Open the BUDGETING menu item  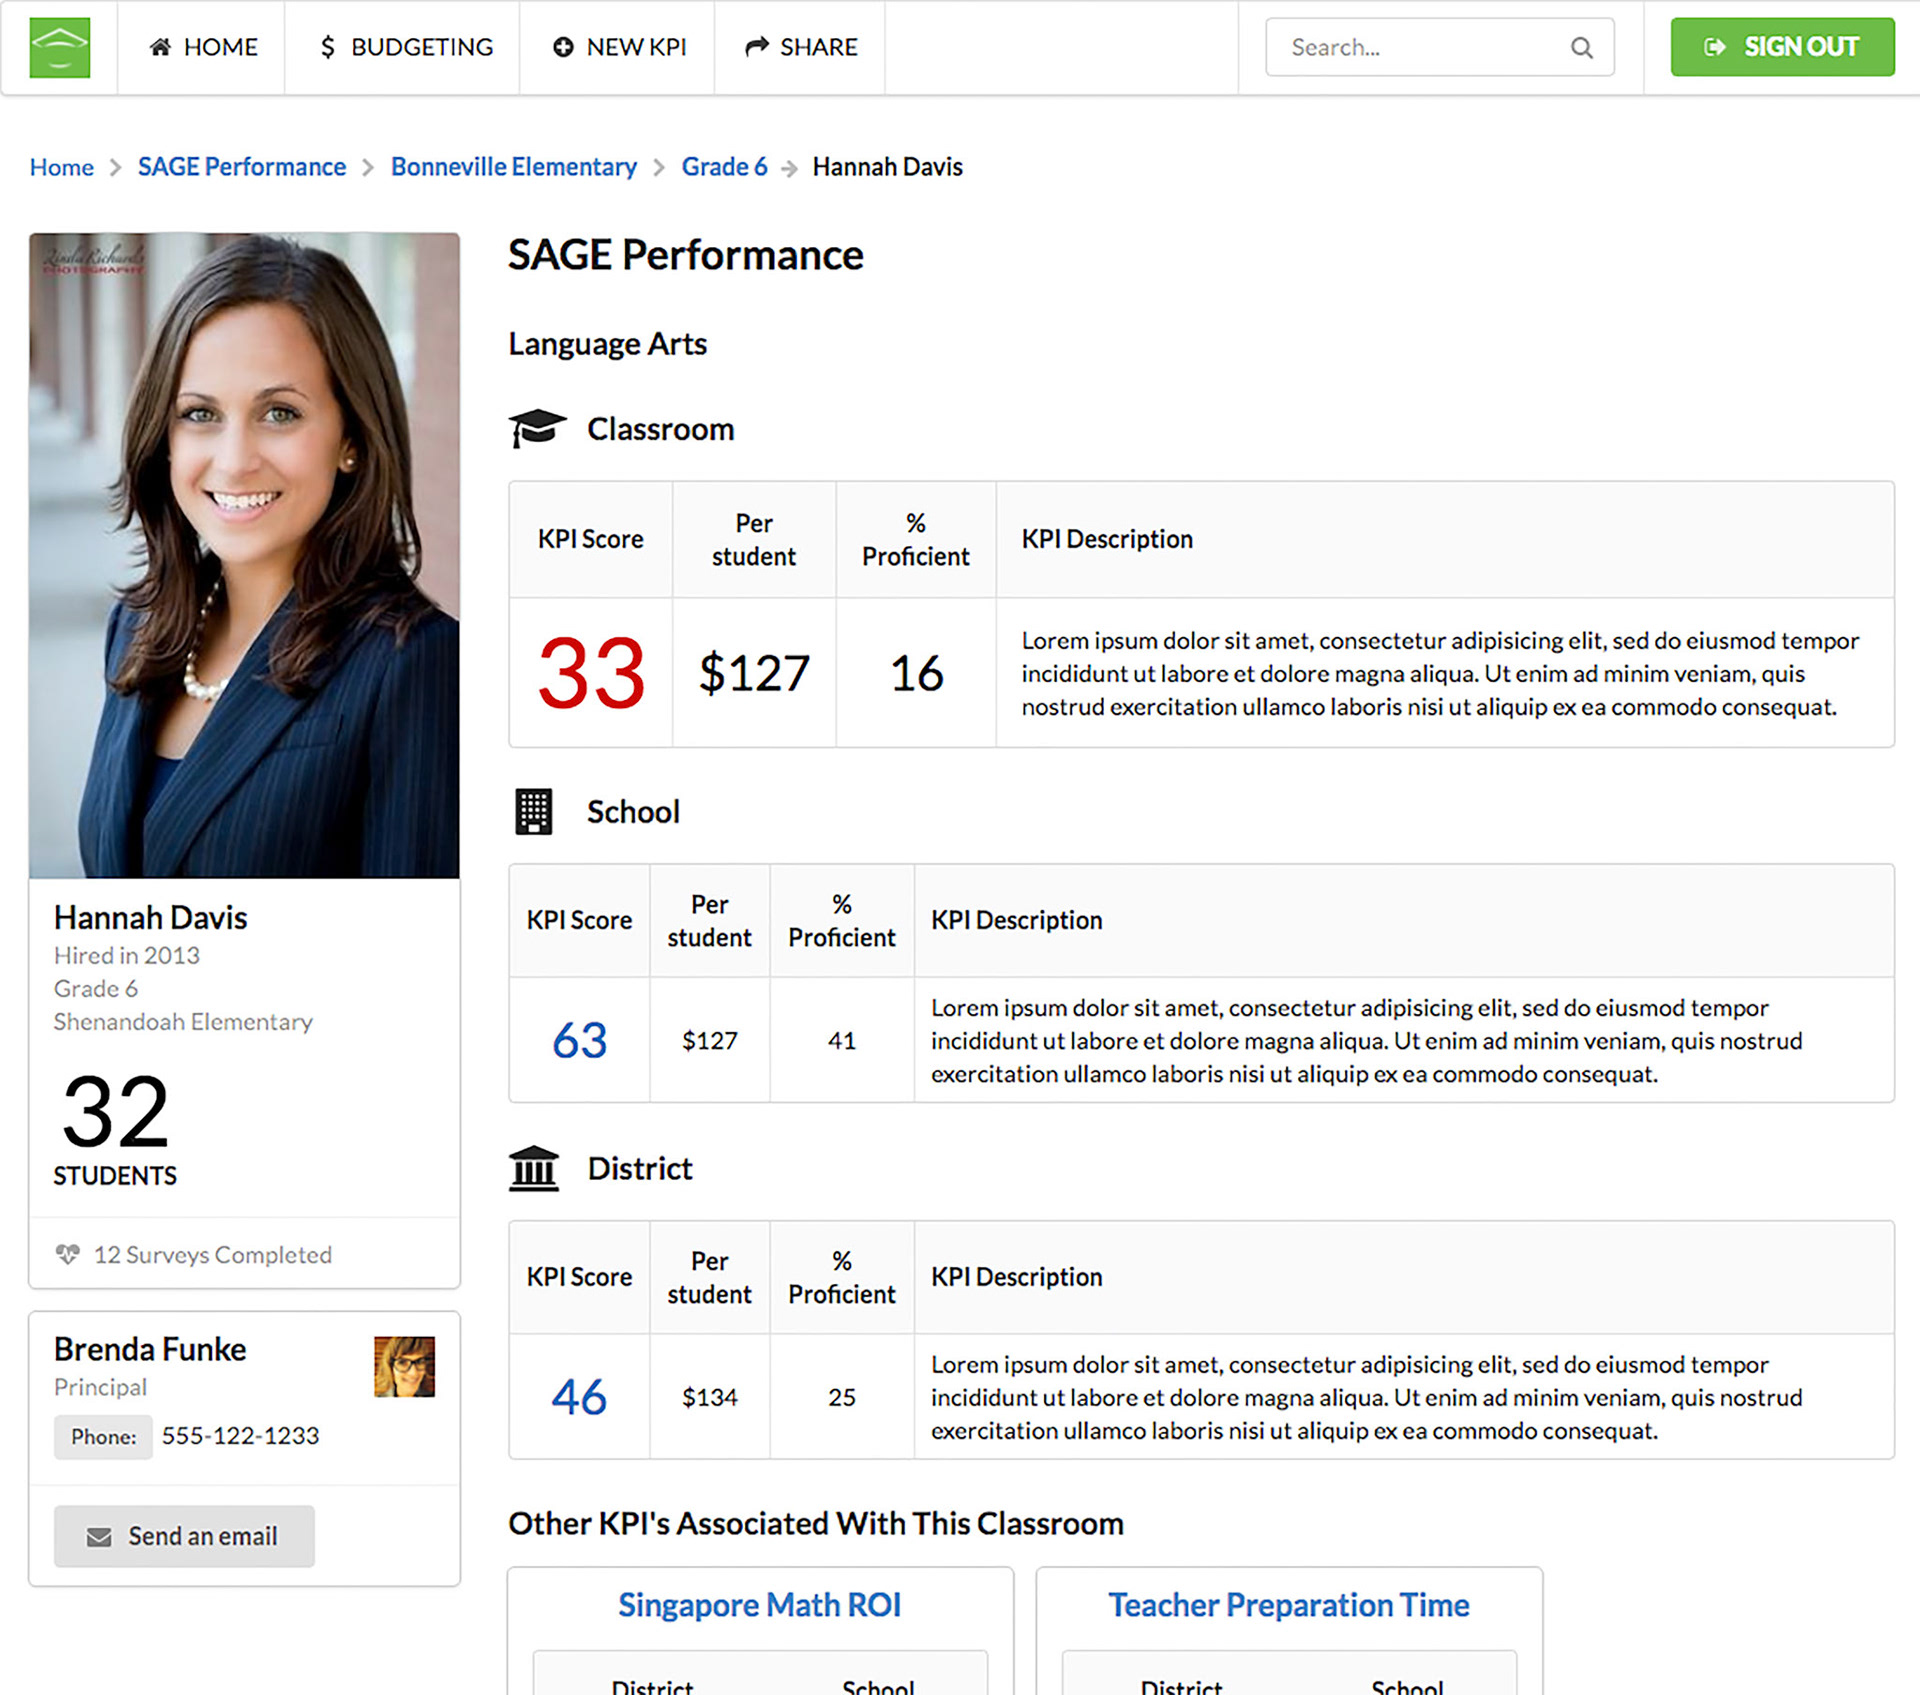(x=405, y=47)
